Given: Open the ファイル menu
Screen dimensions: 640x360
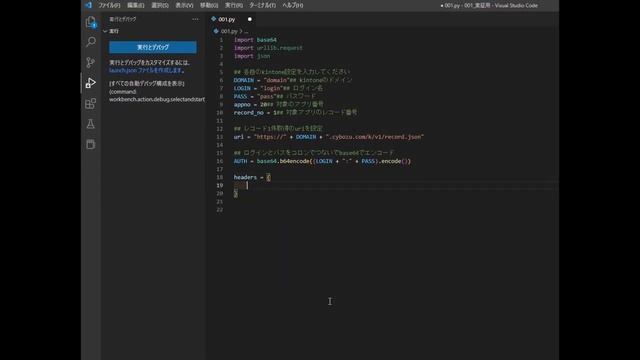Looking at the screenshot, I should (x=109, y=5).
